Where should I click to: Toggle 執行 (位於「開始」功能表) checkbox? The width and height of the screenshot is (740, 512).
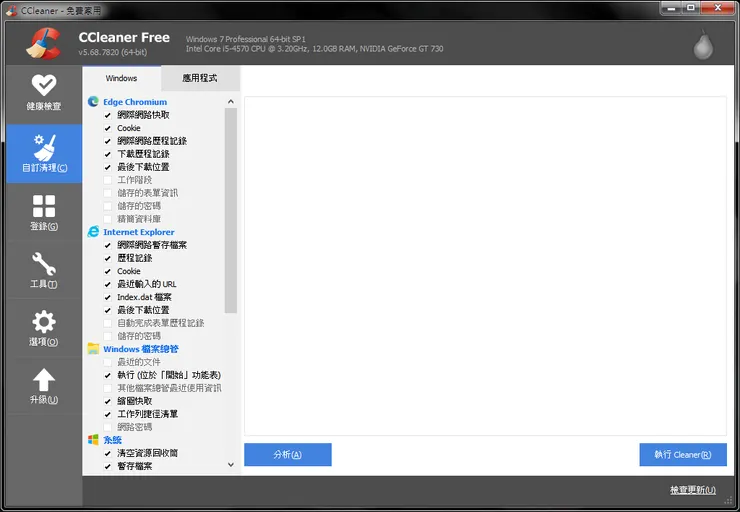[x=108, y=375]
